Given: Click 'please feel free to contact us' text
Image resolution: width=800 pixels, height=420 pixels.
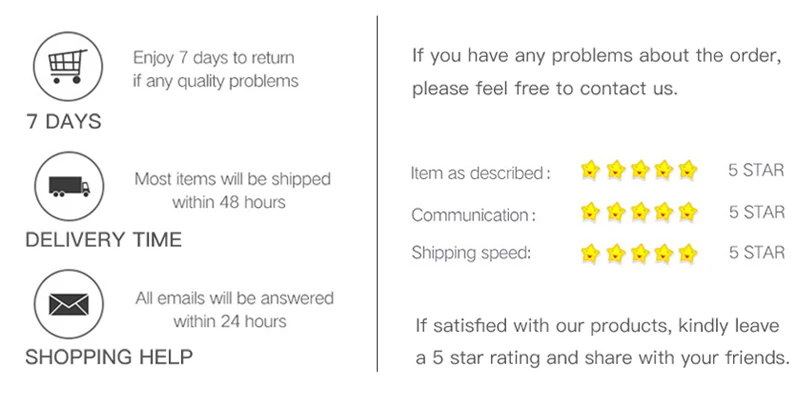Looking at the screenshot, I should point(545,89).
